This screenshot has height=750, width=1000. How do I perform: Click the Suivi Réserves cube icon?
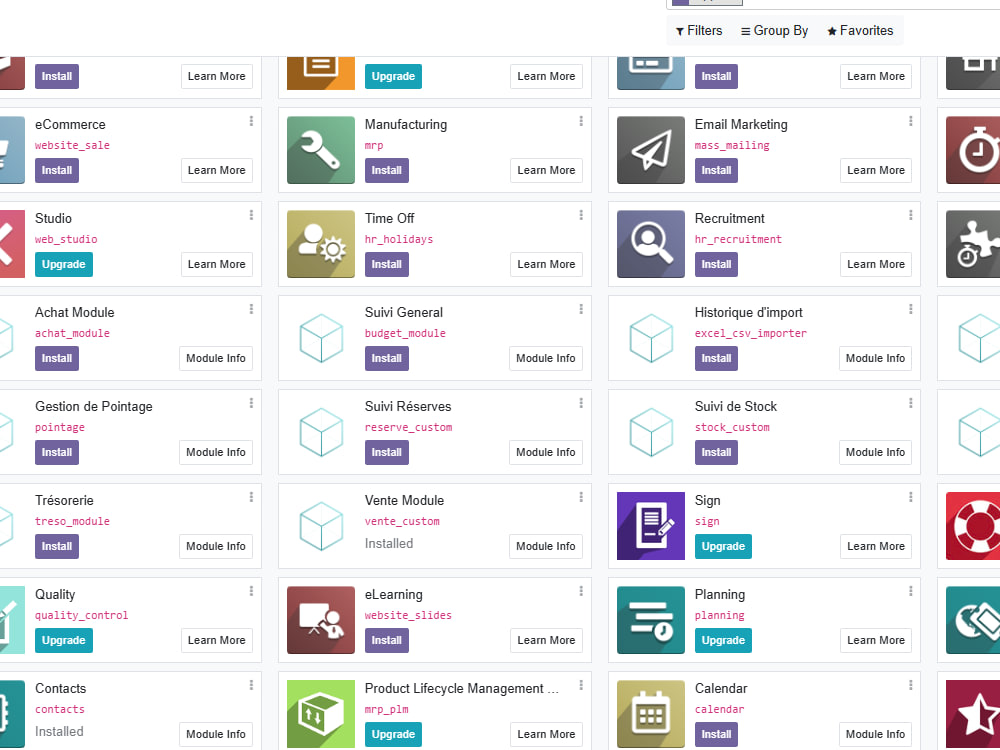pyautogui.click(x=321, y=432)
